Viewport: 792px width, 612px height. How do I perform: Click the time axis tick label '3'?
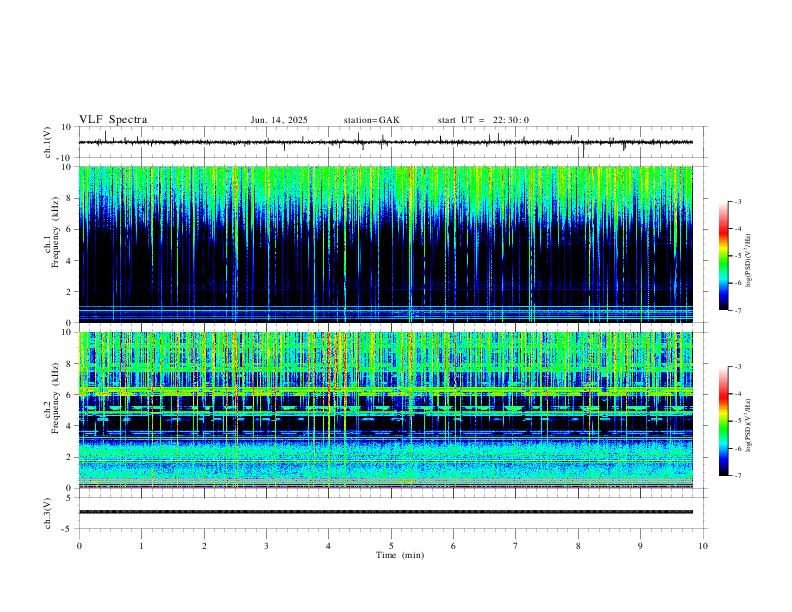click(x=266, y=546)
